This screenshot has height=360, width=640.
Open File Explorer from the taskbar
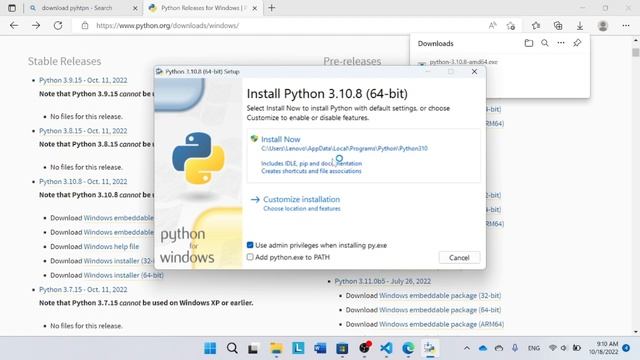coord(276,348)
